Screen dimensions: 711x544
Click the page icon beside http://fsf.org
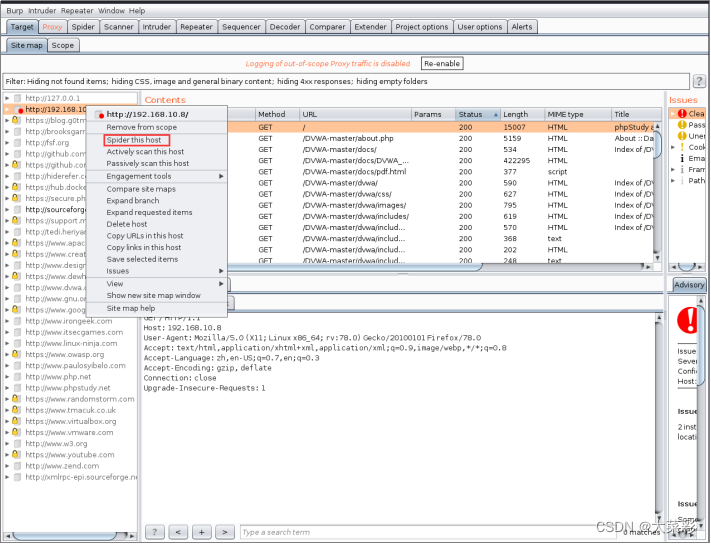tap(17, 142)
